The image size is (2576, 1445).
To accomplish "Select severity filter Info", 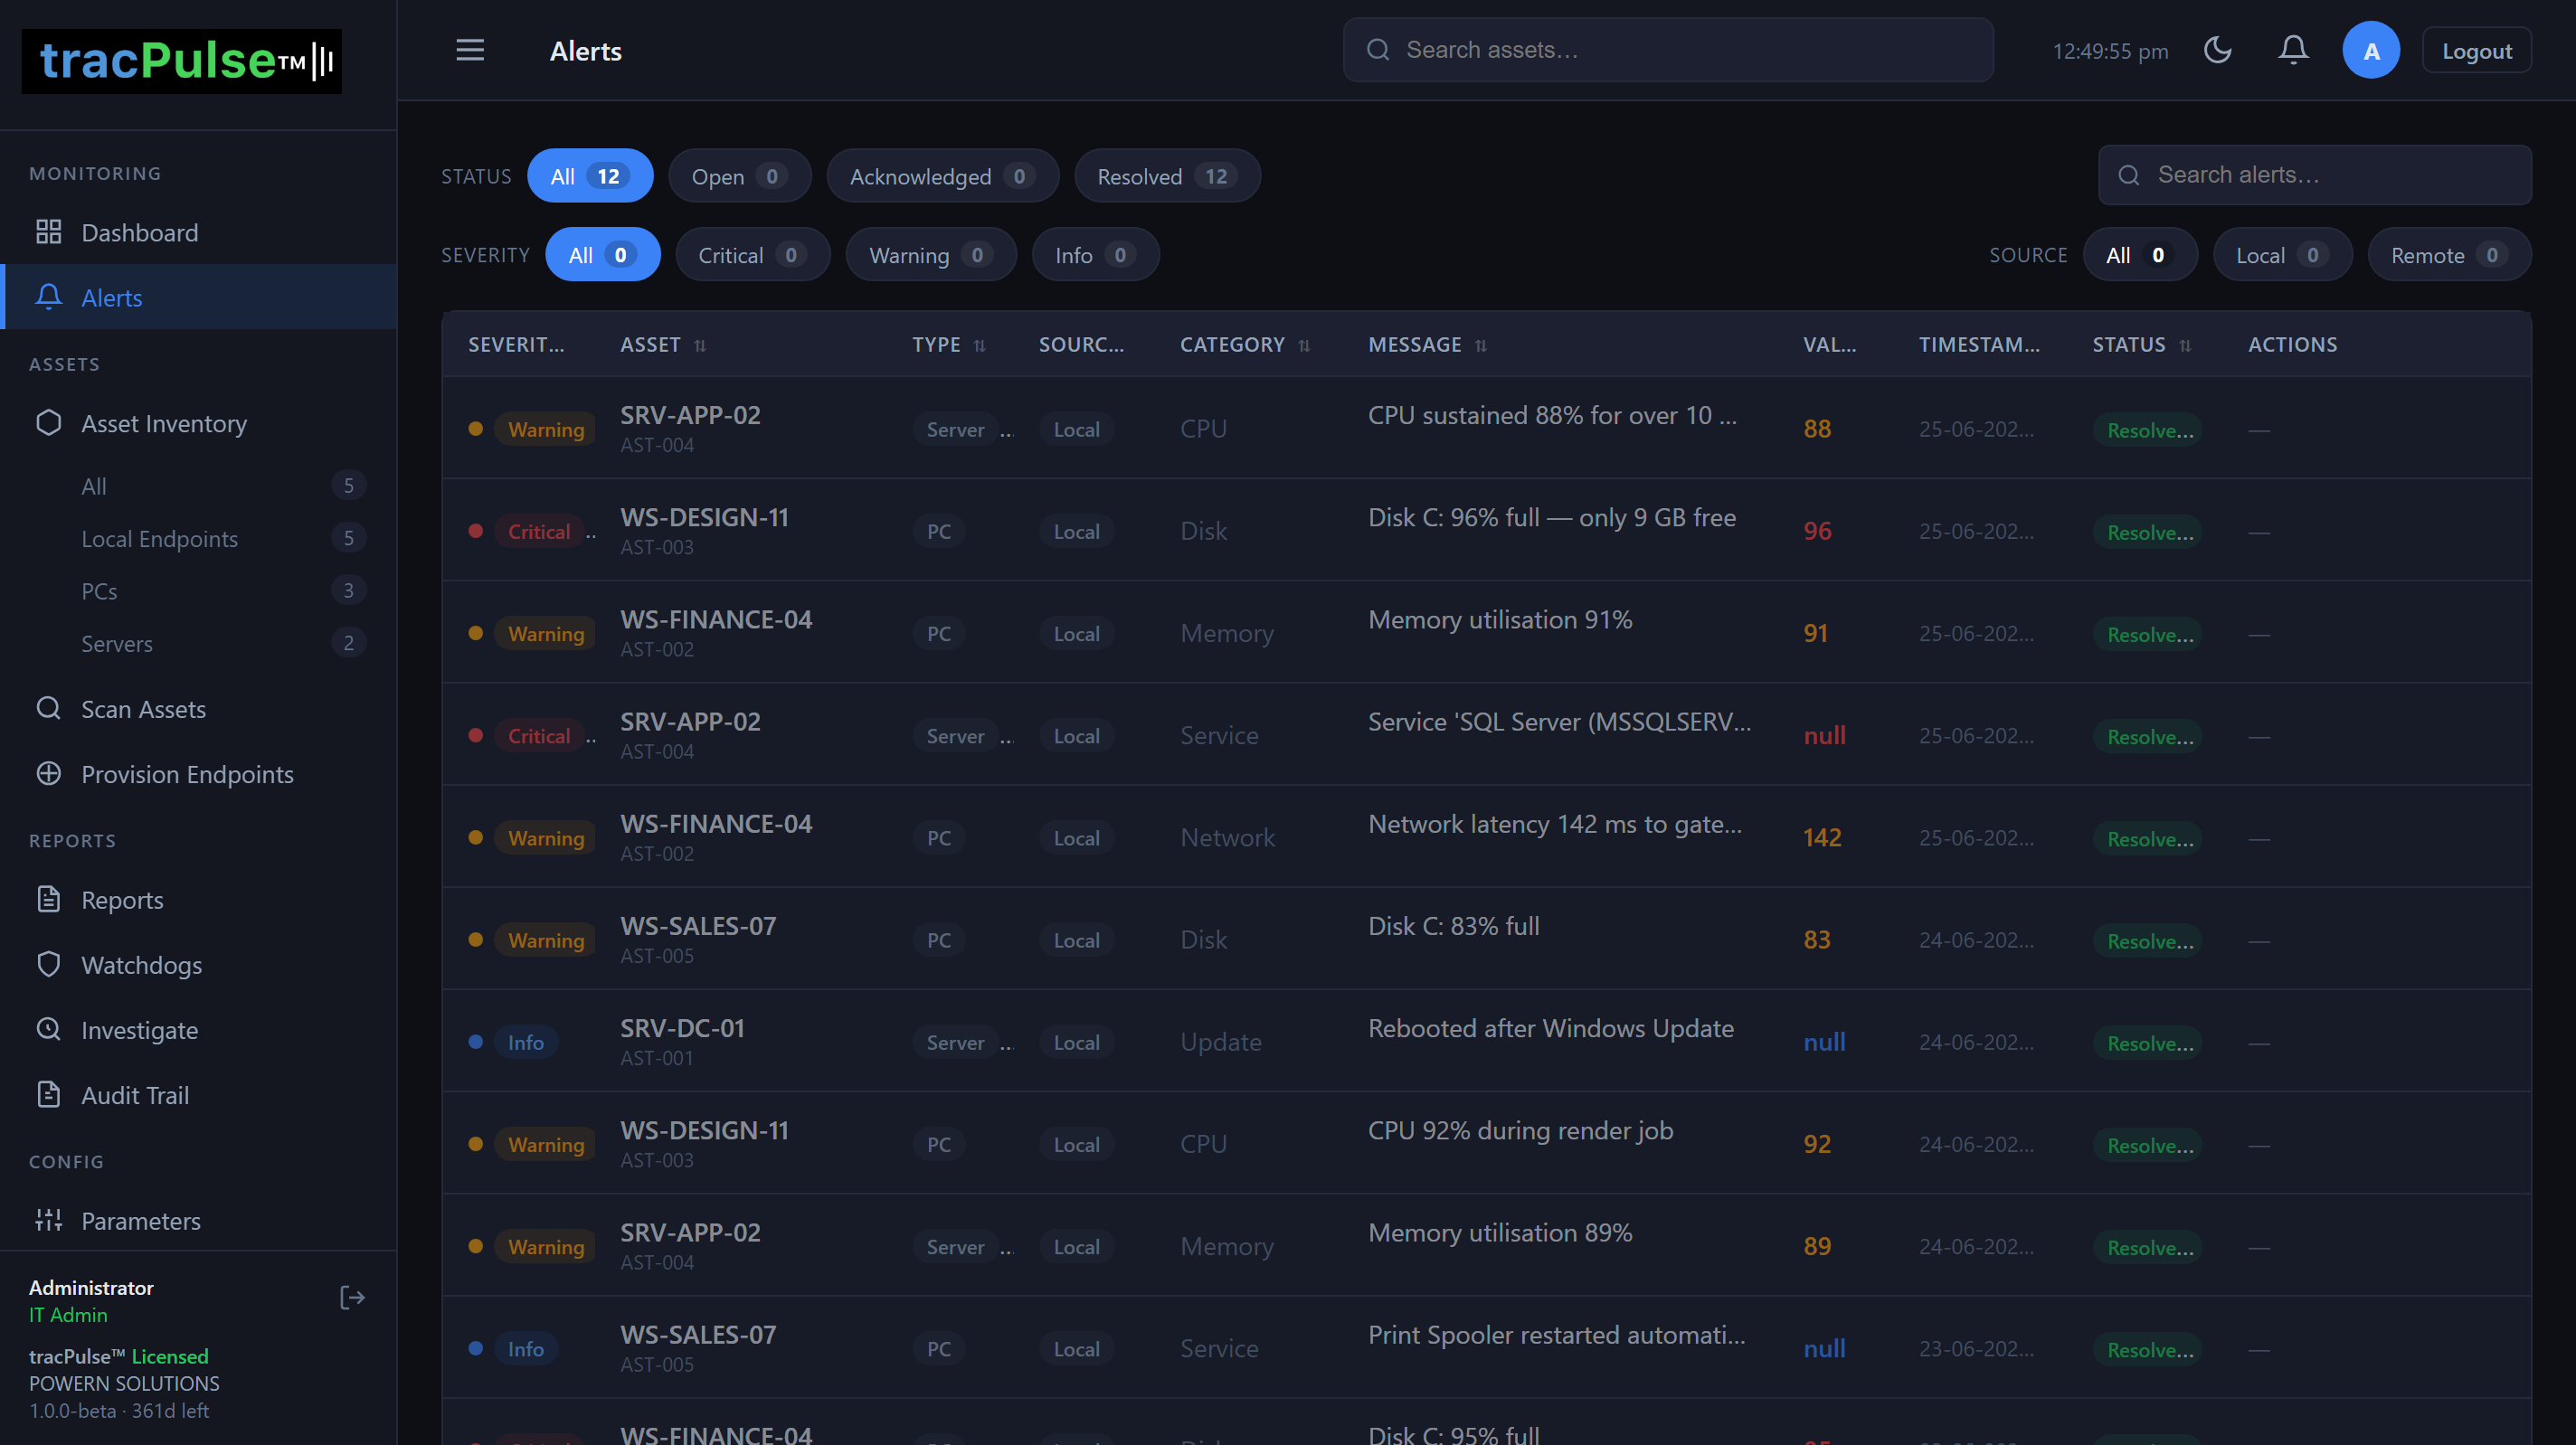I will pyautogui.click(x=1095, y=255).
